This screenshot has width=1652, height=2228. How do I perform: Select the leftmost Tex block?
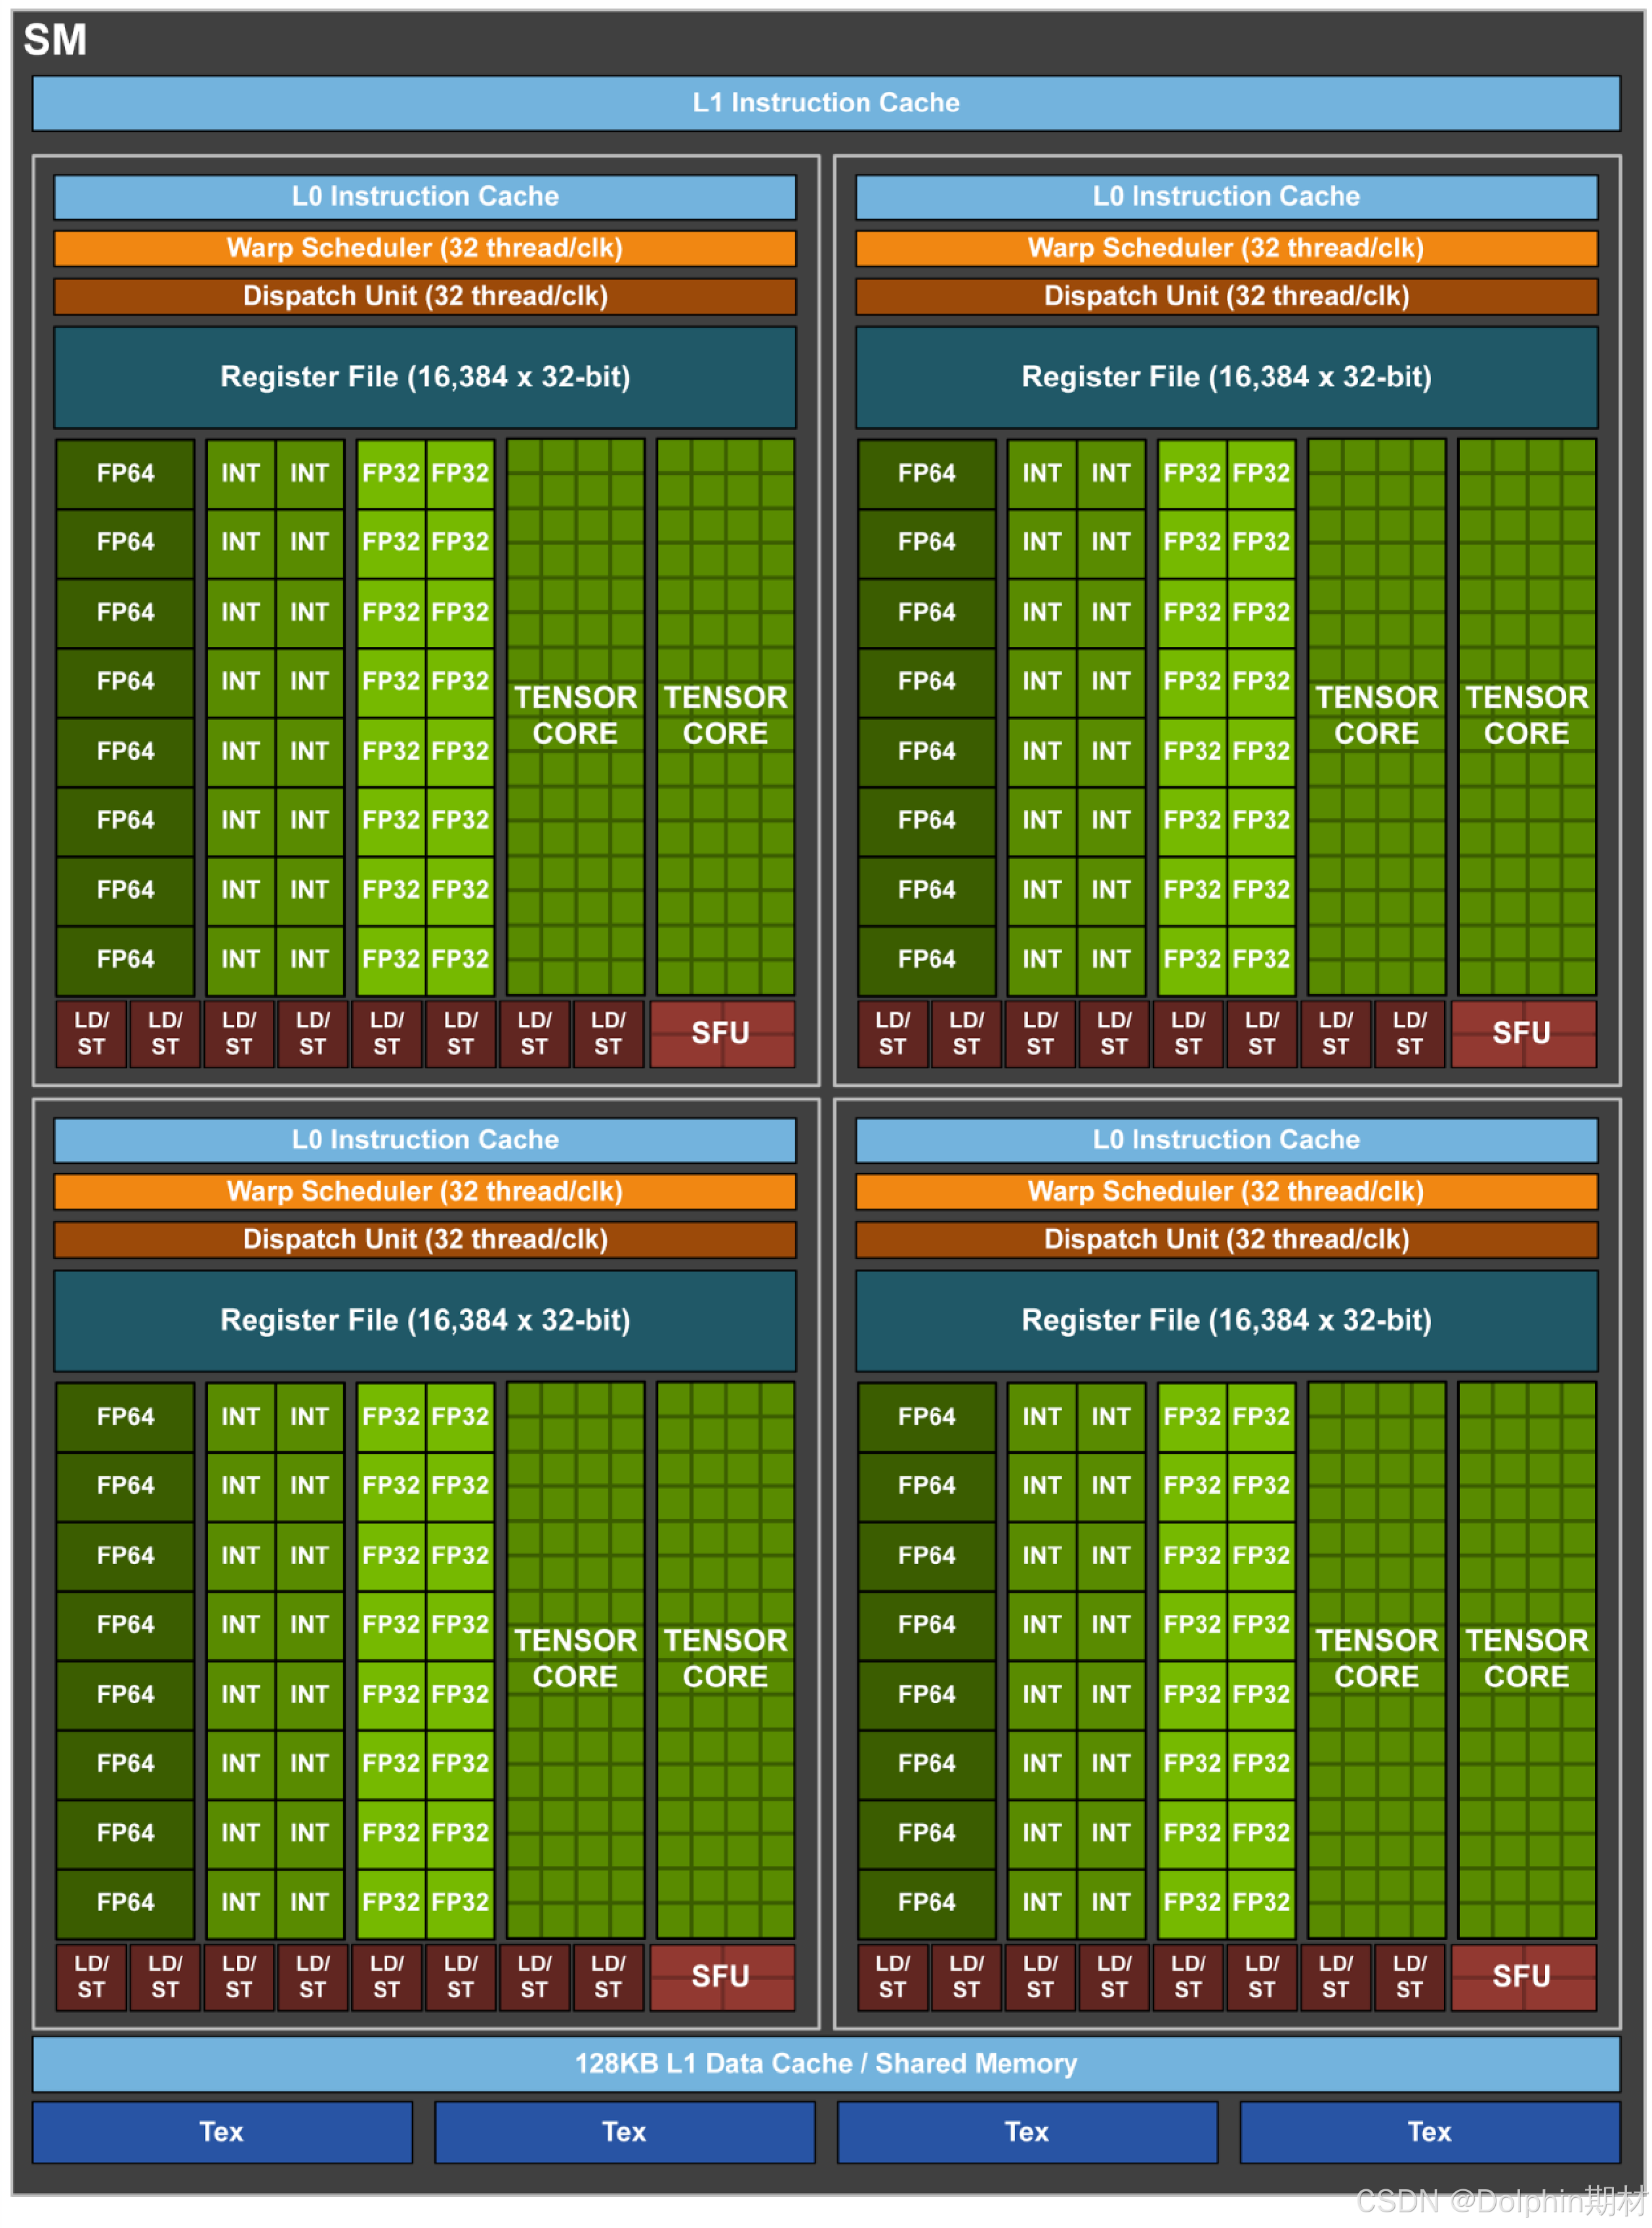tap(222, 2133)
